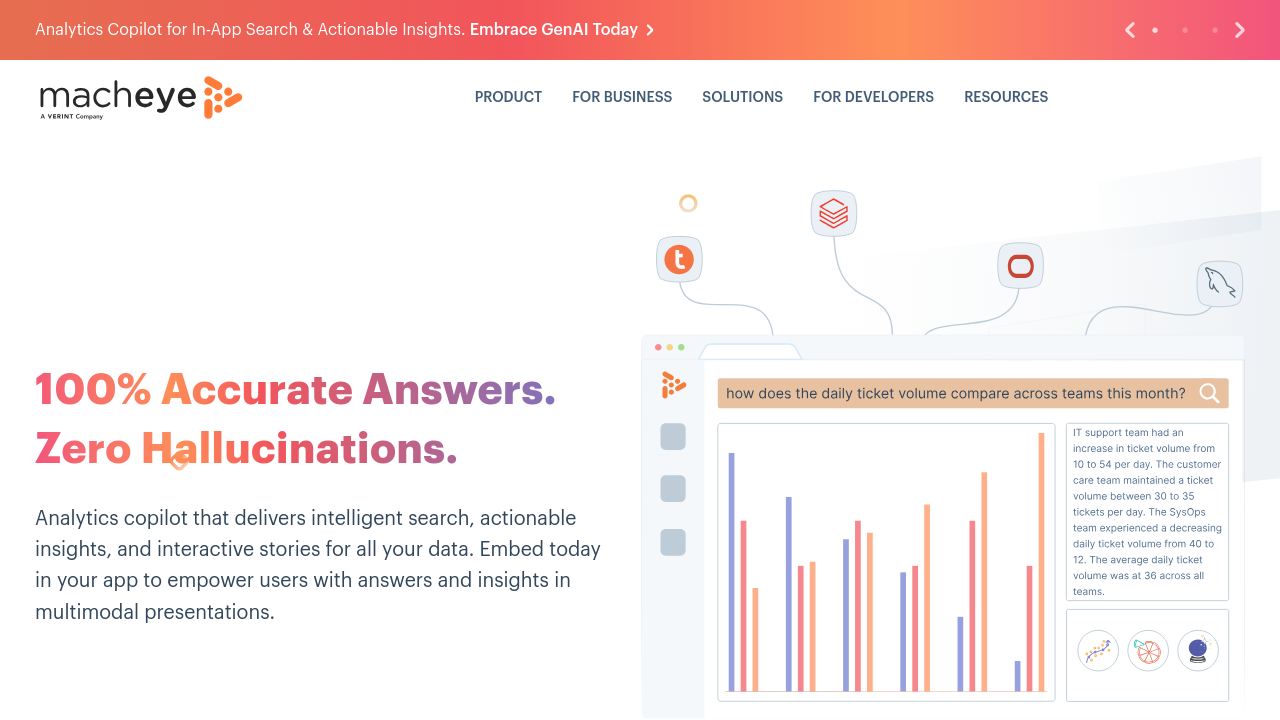
Task: Open the trend scatter chart insight icon
Action: [1098, 650]
